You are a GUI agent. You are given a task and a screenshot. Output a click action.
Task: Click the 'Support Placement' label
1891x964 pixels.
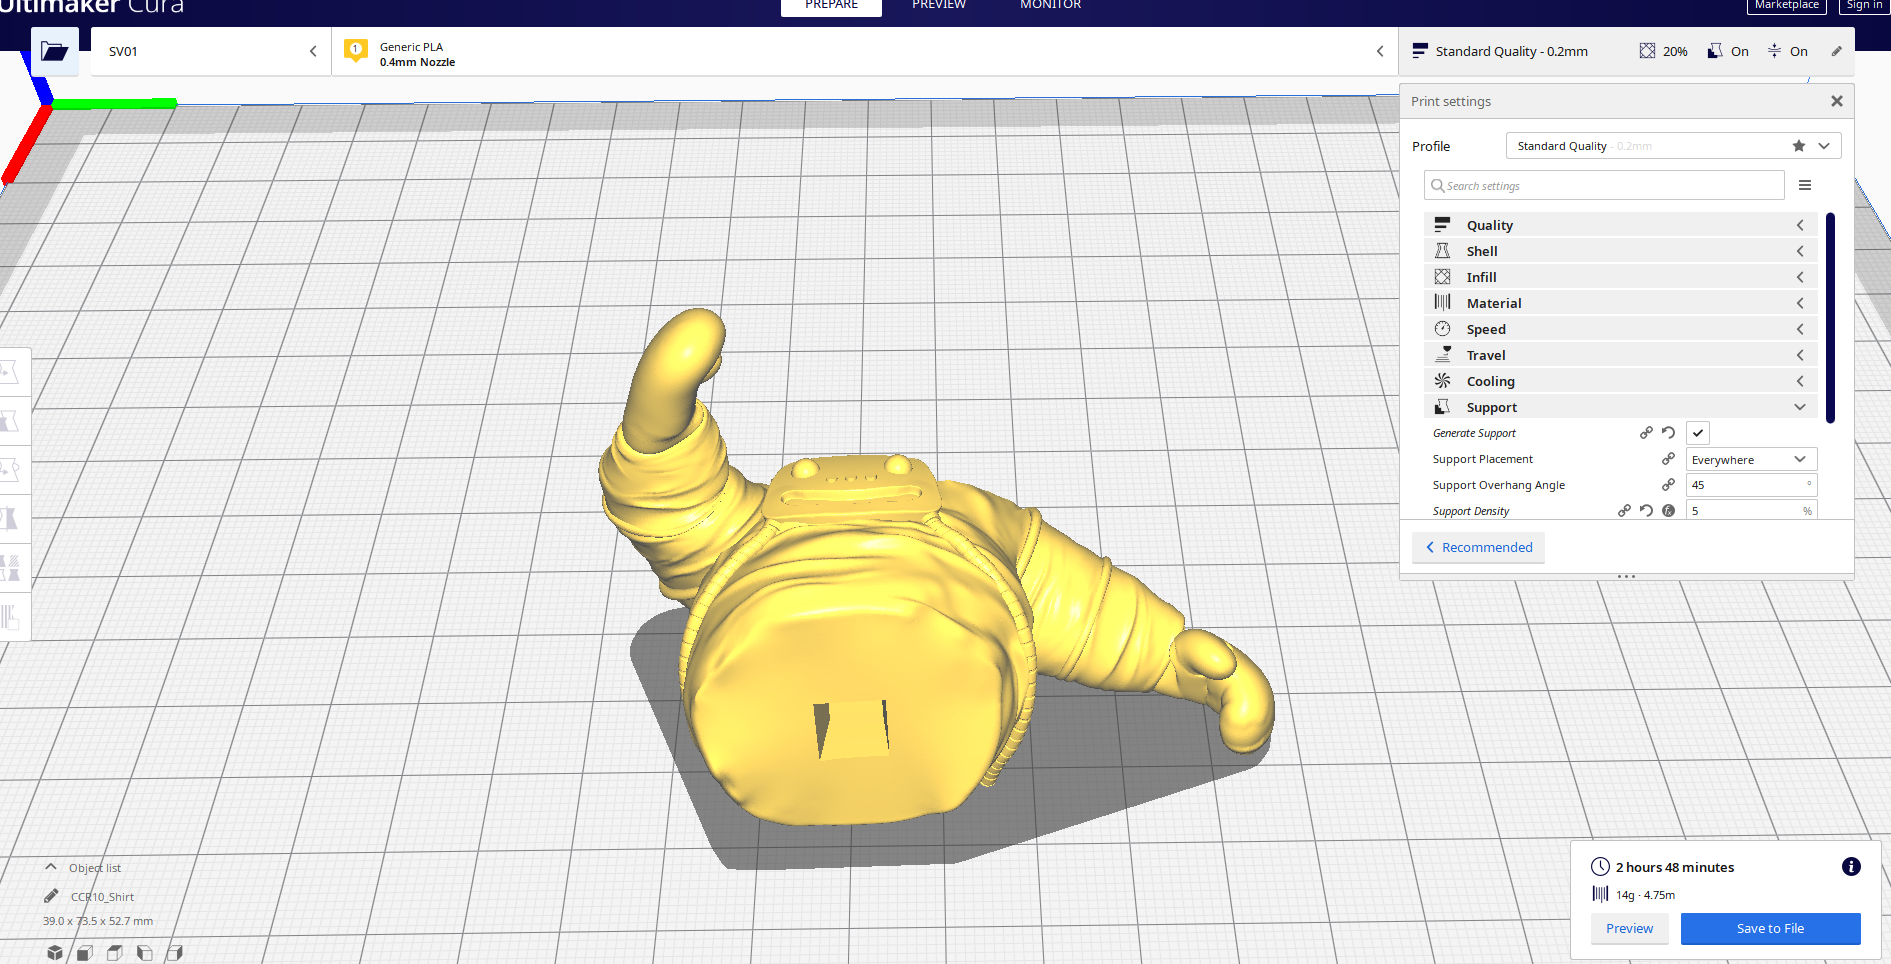(1482, 459)
